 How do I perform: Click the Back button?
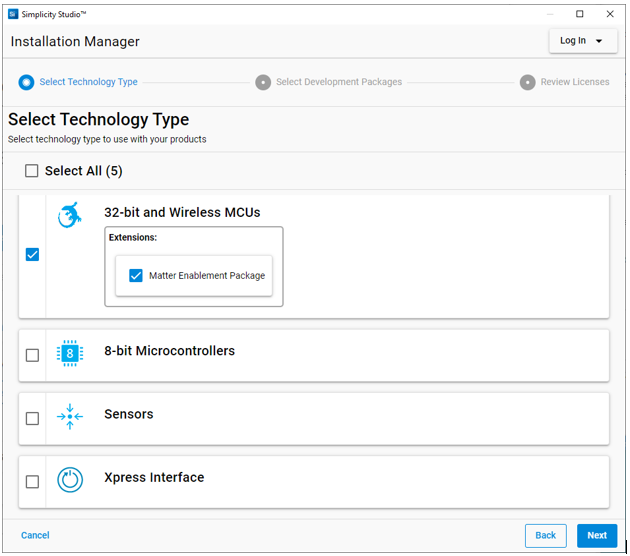(x=546, y=536)
